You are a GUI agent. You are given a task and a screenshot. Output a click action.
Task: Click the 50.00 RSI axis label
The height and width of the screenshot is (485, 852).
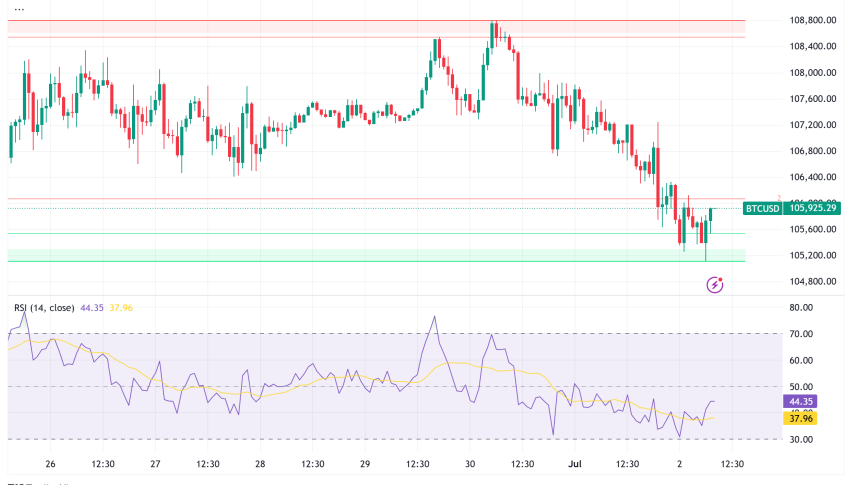click(801, 387)
